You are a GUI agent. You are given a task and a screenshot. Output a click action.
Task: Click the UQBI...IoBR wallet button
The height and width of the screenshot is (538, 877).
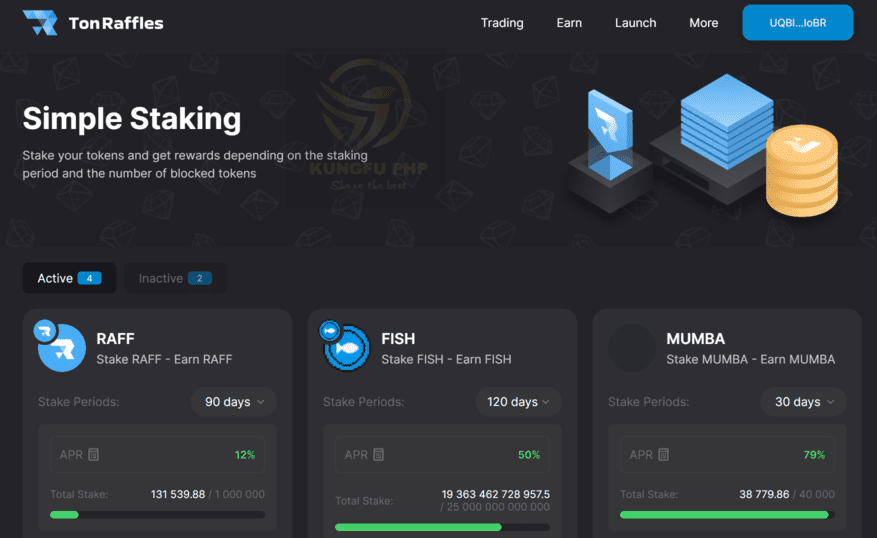[798, 23]
